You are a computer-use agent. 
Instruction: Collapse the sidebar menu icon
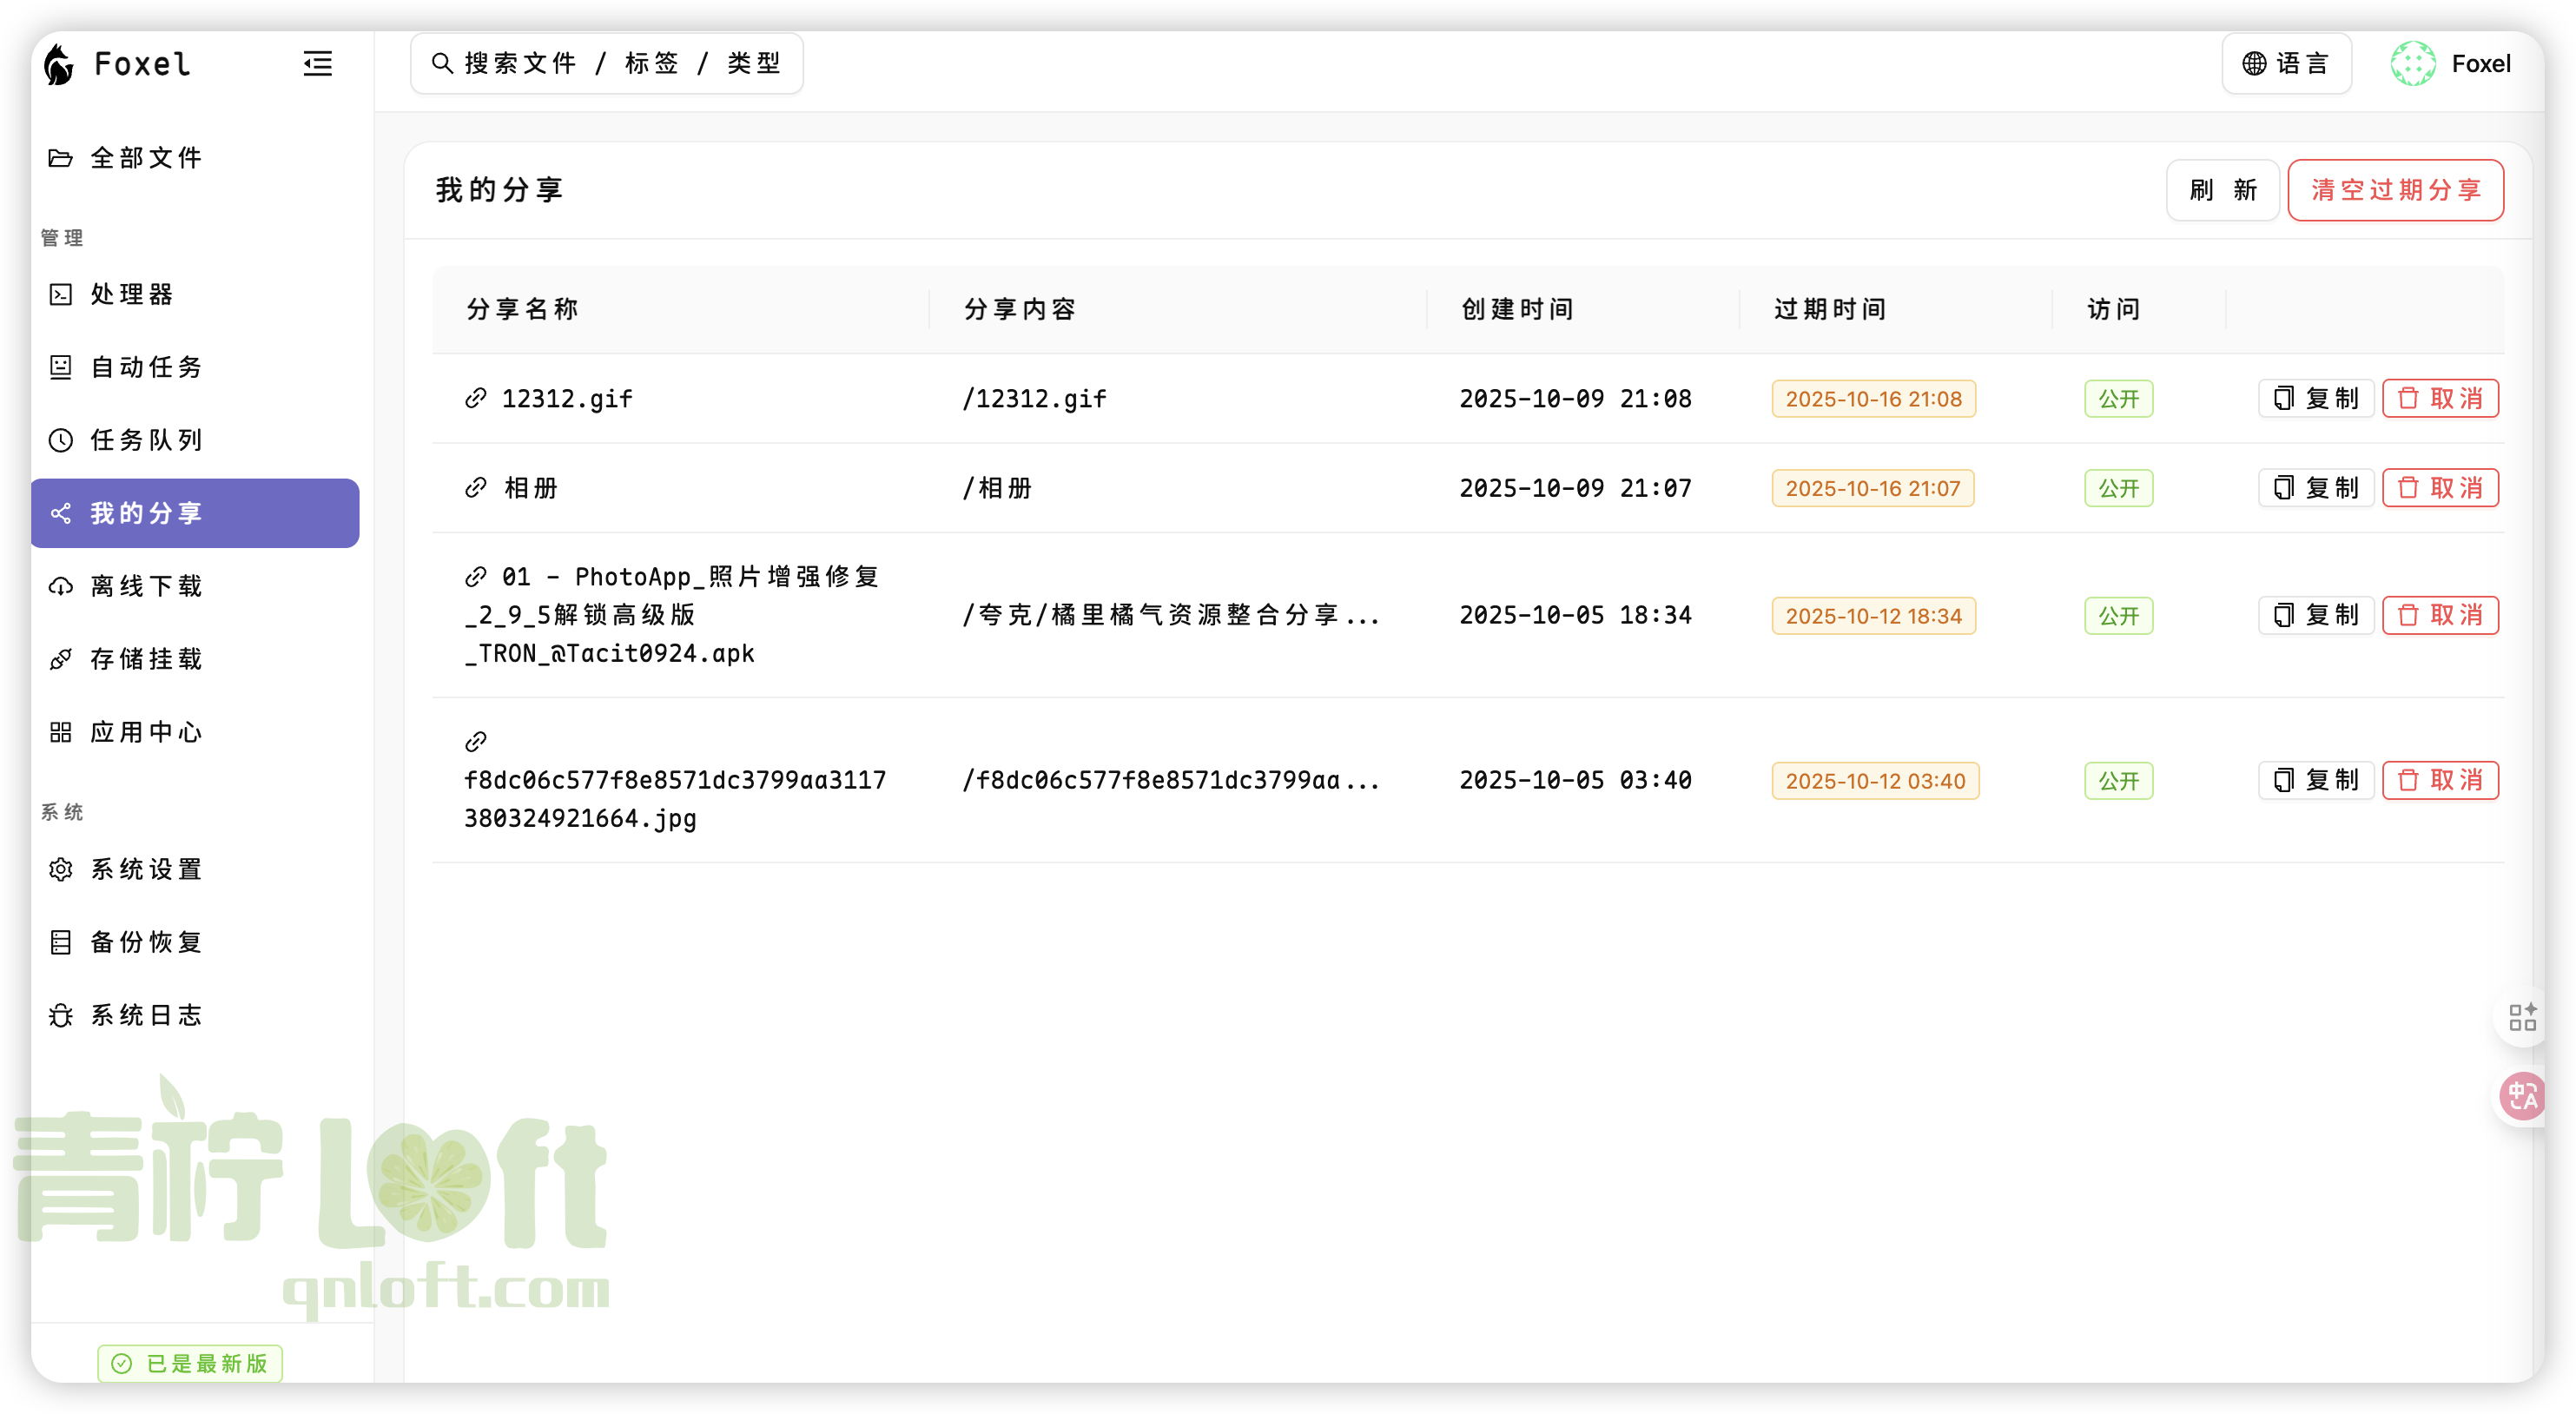[x=317, y=64]
